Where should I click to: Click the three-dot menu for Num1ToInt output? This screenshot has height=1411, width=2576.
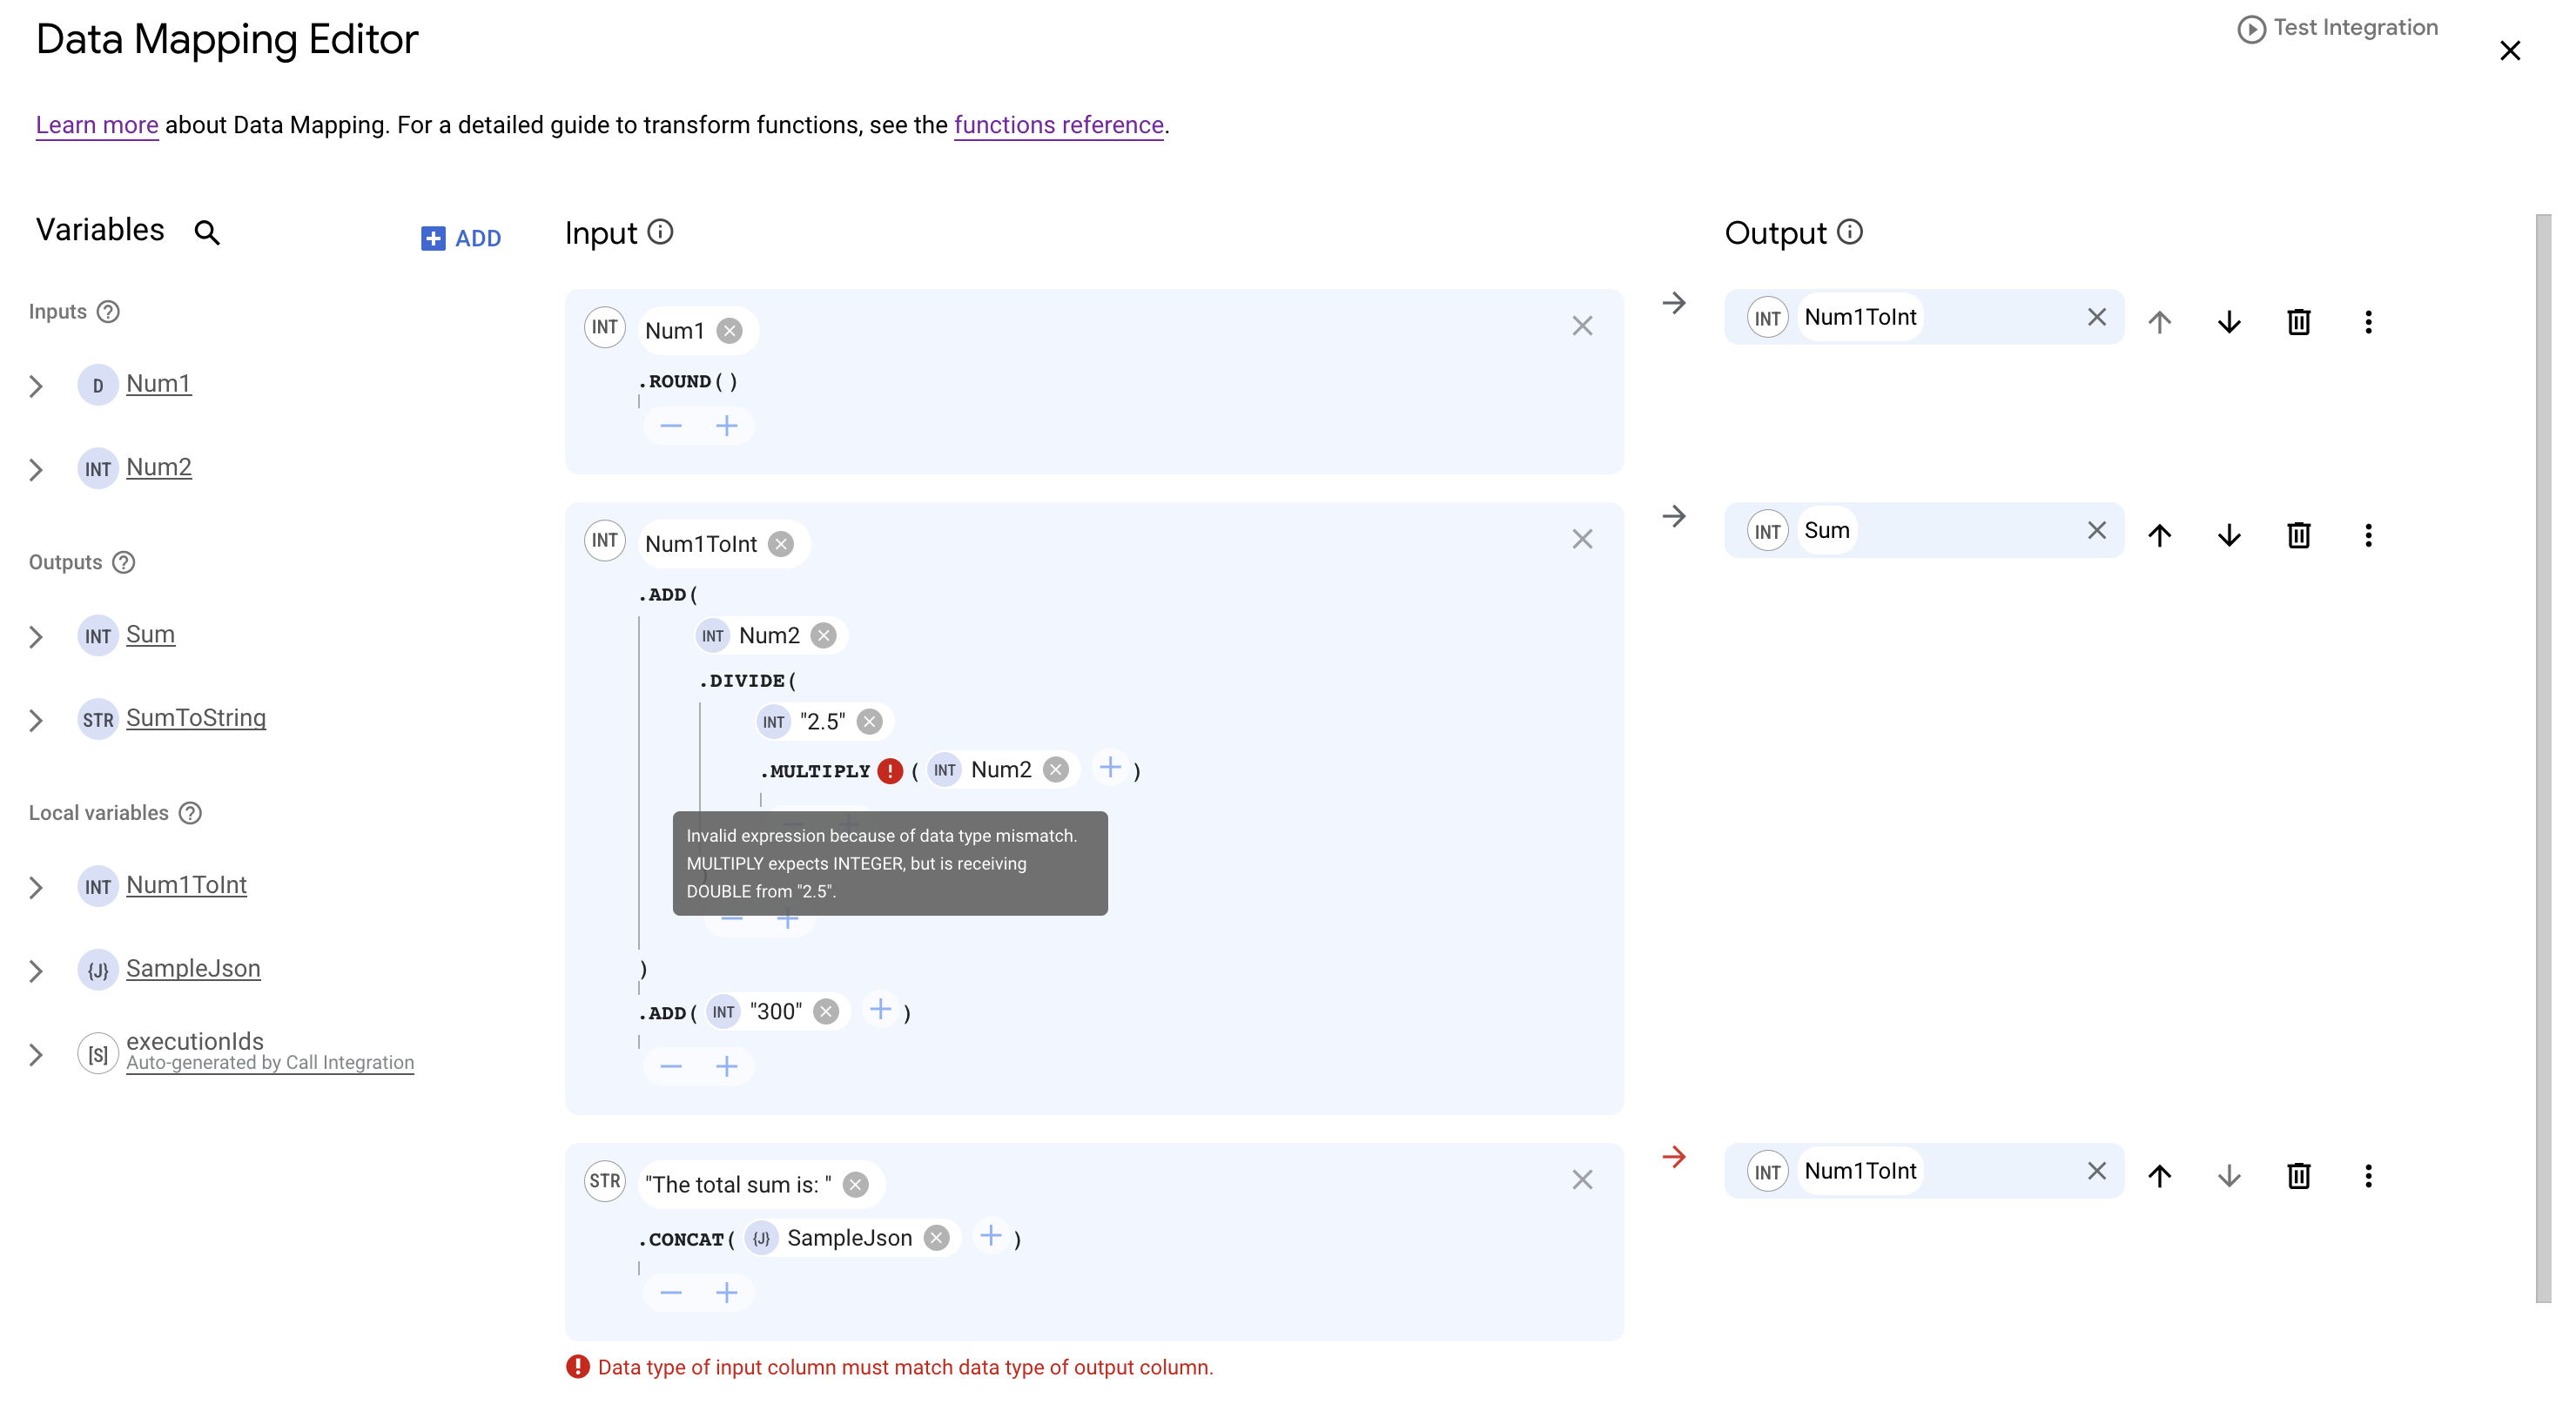click(2368, 321)
